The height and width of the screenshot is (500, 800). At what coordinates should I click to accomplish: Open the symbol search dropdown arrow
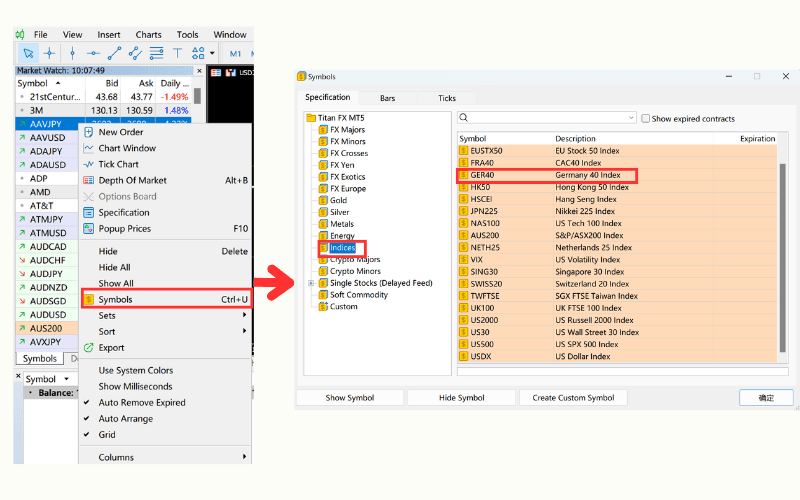click(x=630, y=118)
